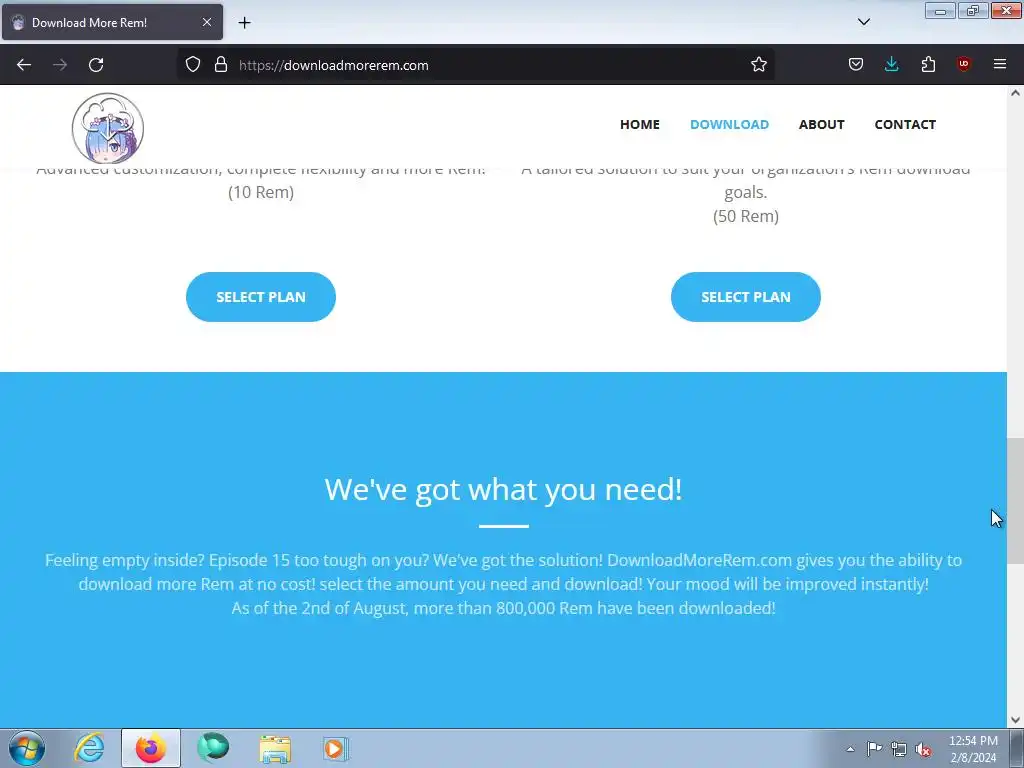Open the Firefox hamburger application menu

(999, 64)
